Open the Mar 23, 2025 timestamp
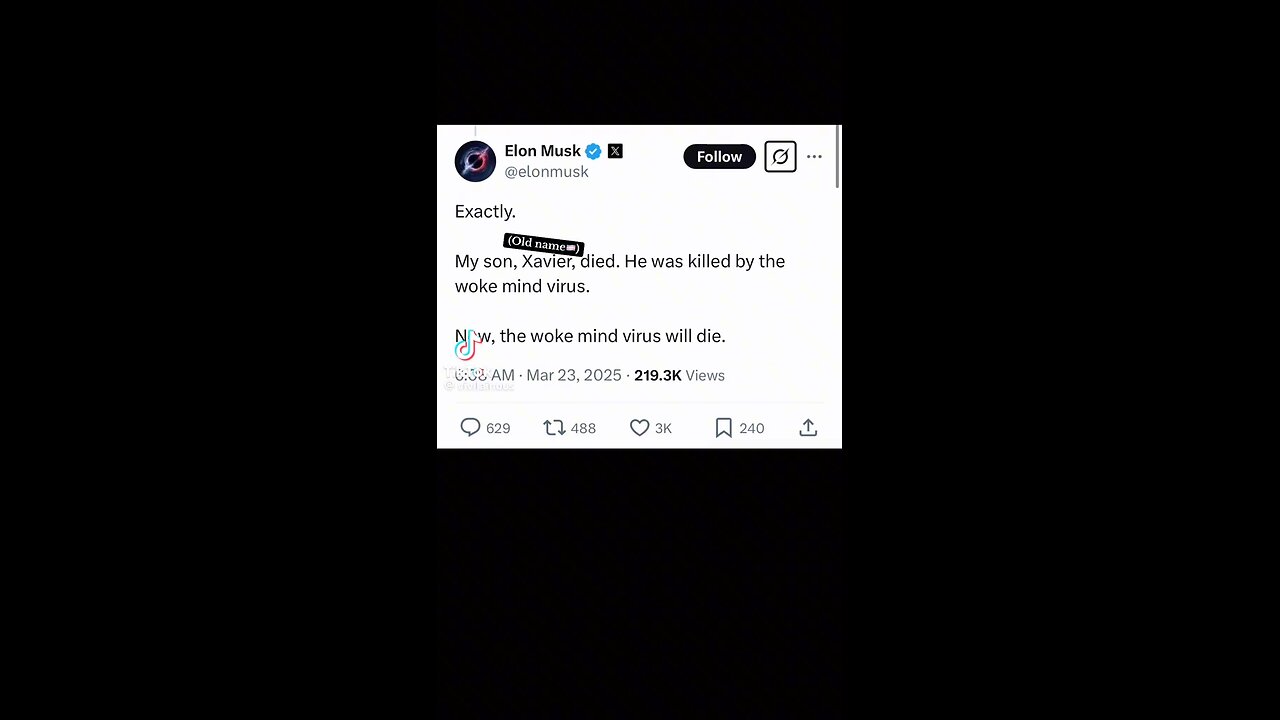This screenshot has height=720, width=1280. pyautogui.click(x=574, y=375)
